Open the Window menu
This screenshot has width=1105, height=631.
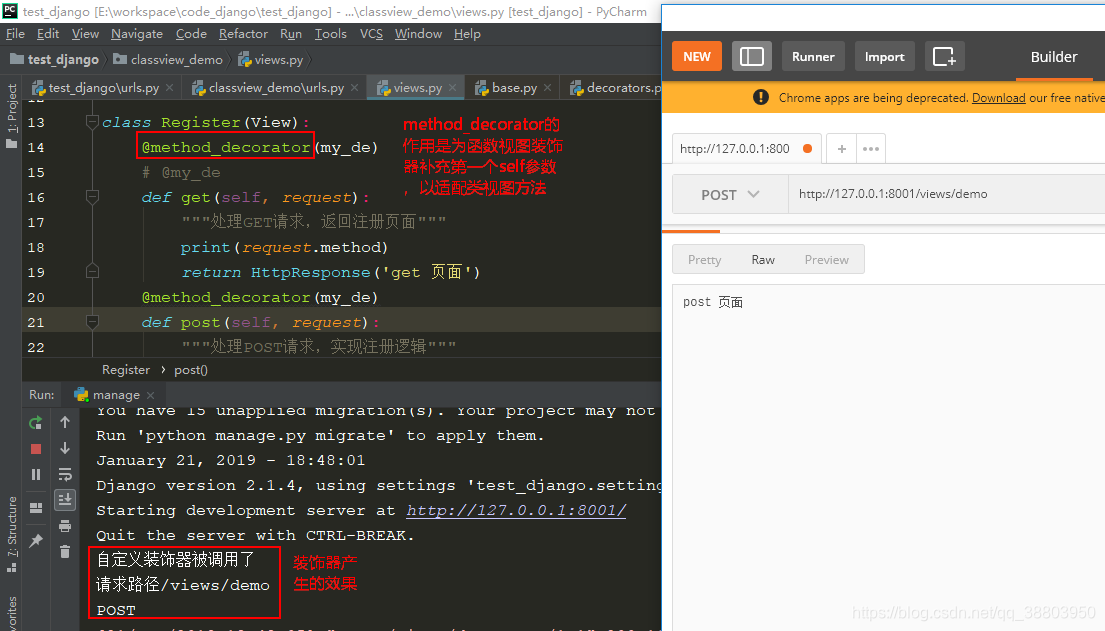coord(418,34)
